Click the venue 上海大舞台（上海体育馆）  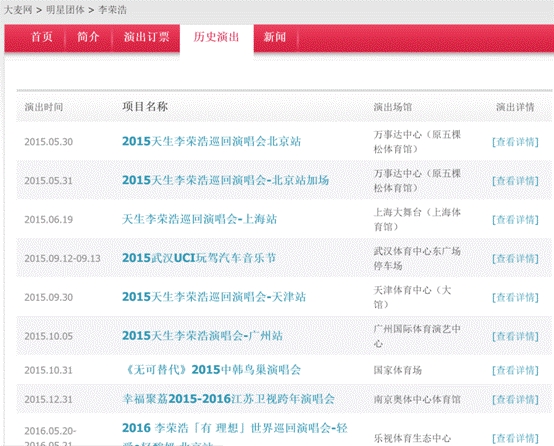(417, 219)
